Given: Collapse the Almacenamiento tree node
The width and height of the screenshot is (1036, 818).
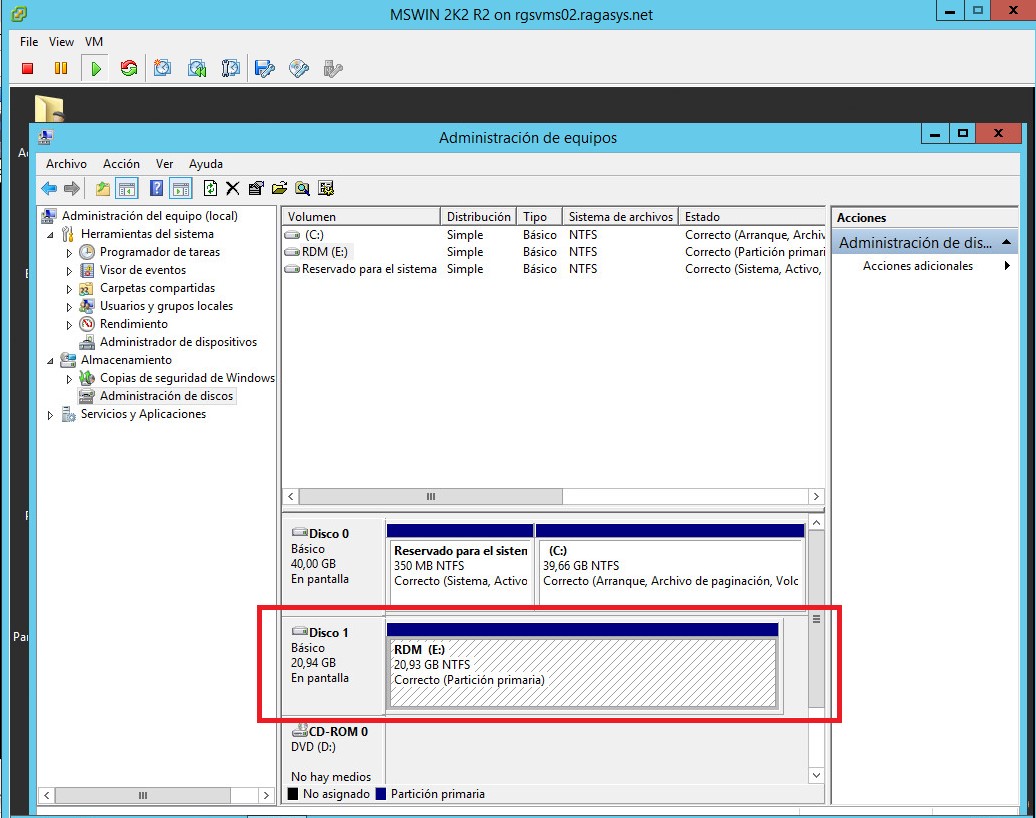Looking at the screenshot, I should click(49, 360).
